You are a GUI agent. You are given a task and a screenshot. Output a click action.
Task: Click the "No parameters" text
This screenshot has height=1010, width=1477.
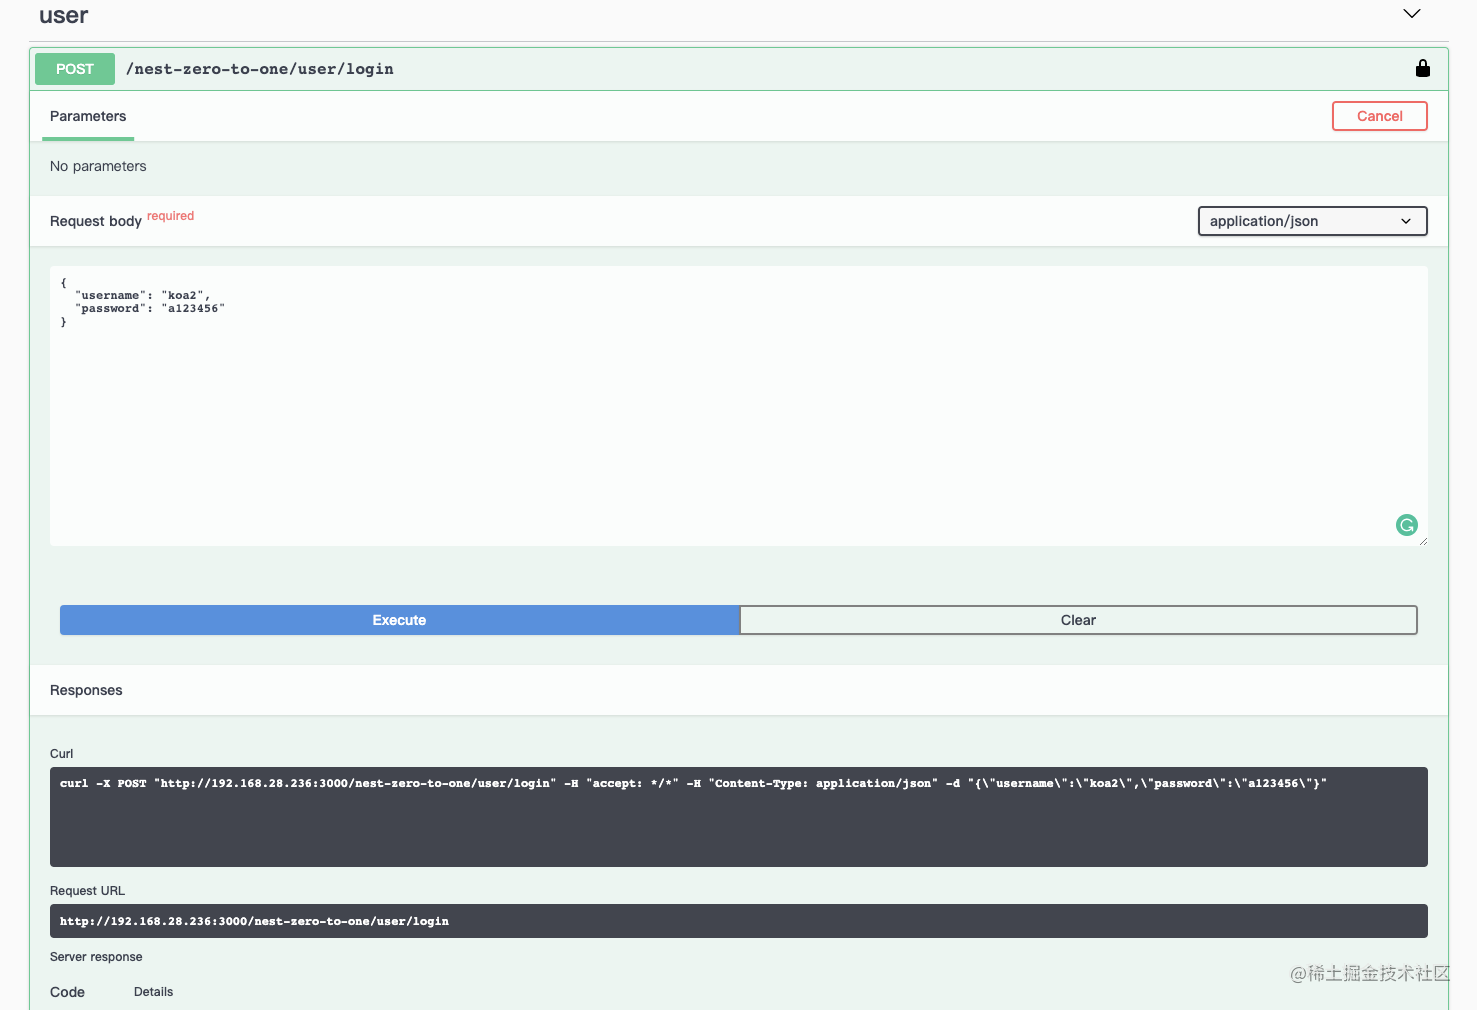(x=98, y=166)
